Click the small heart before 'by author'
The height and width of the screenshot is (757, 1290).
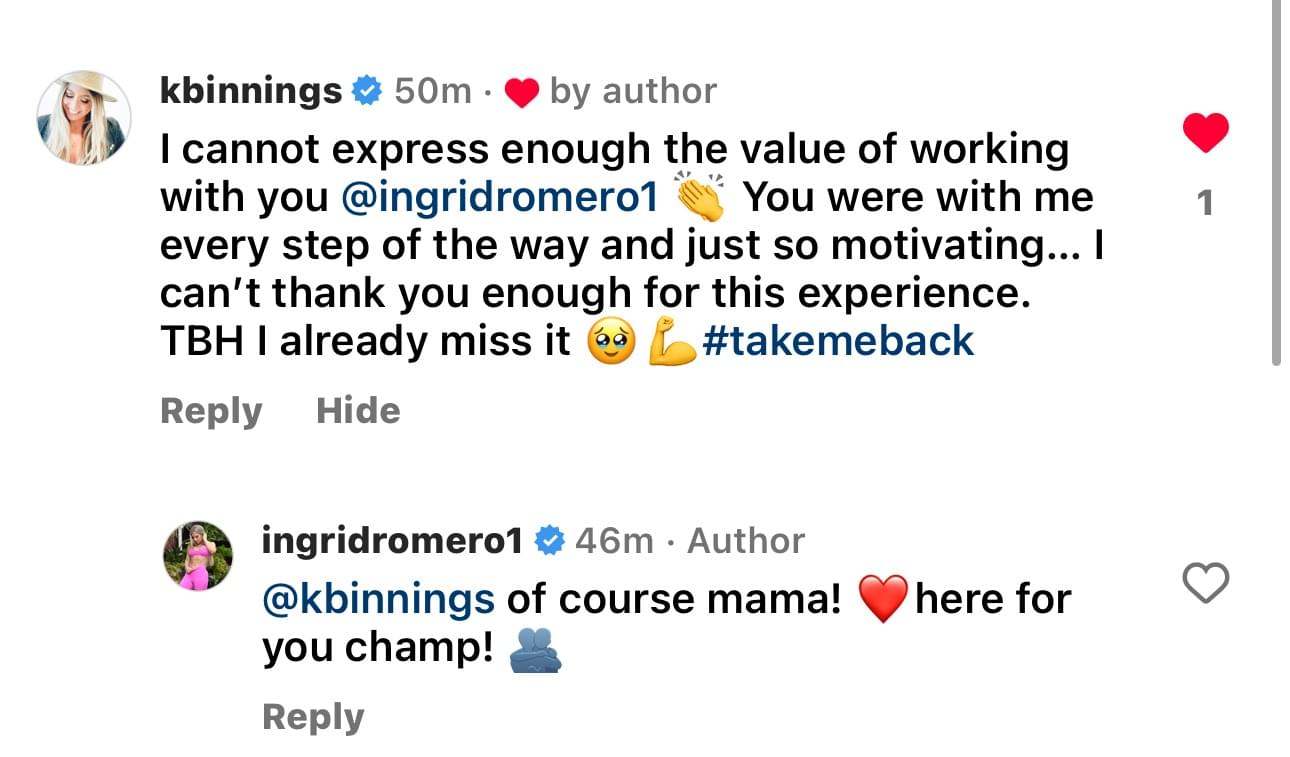point(521,93)
